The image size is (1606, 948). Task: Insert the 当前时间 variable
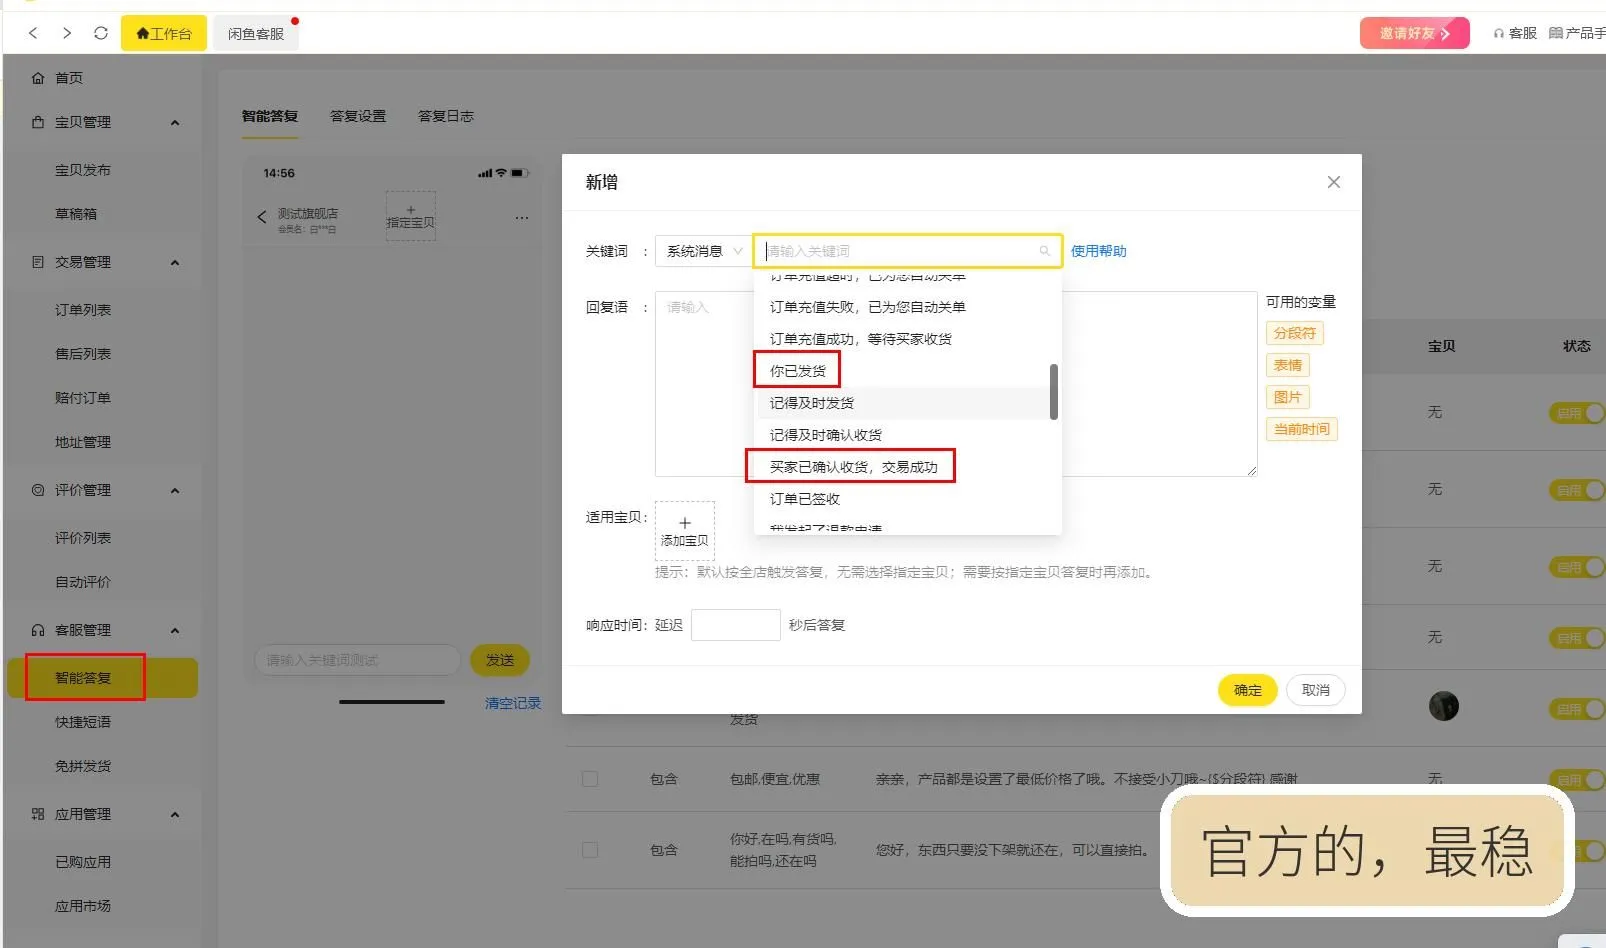pos(1302,429)
